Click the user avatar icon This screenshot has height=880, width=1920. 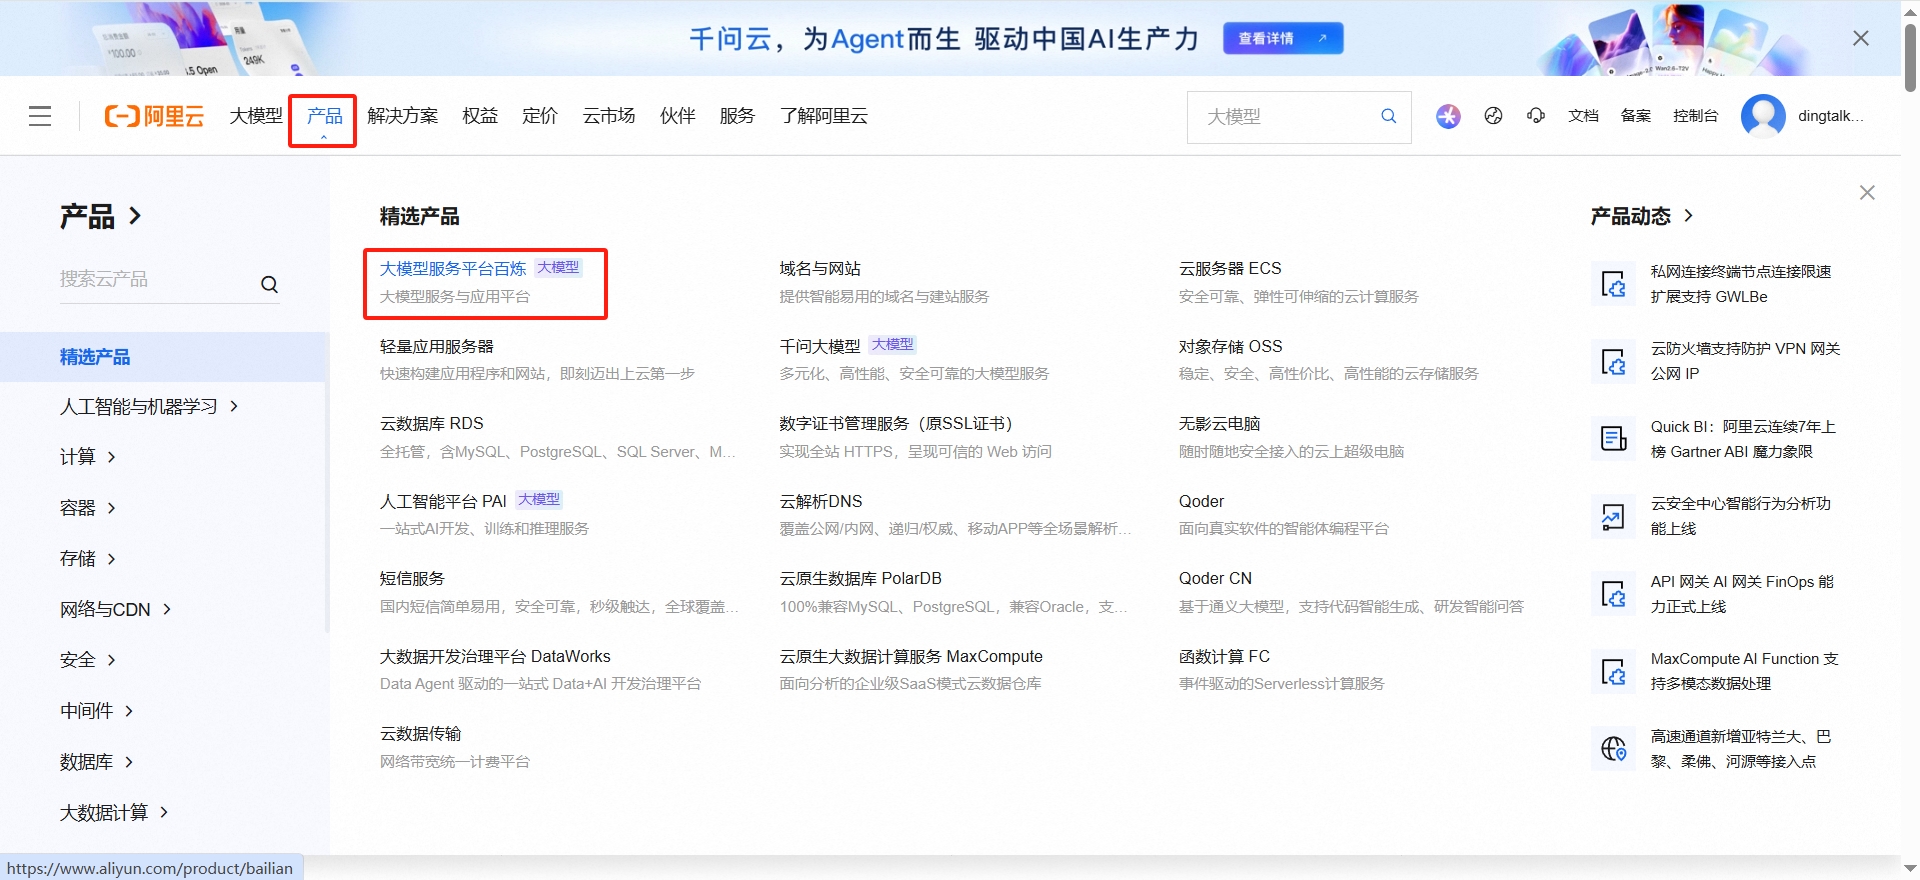[1763, 116]
